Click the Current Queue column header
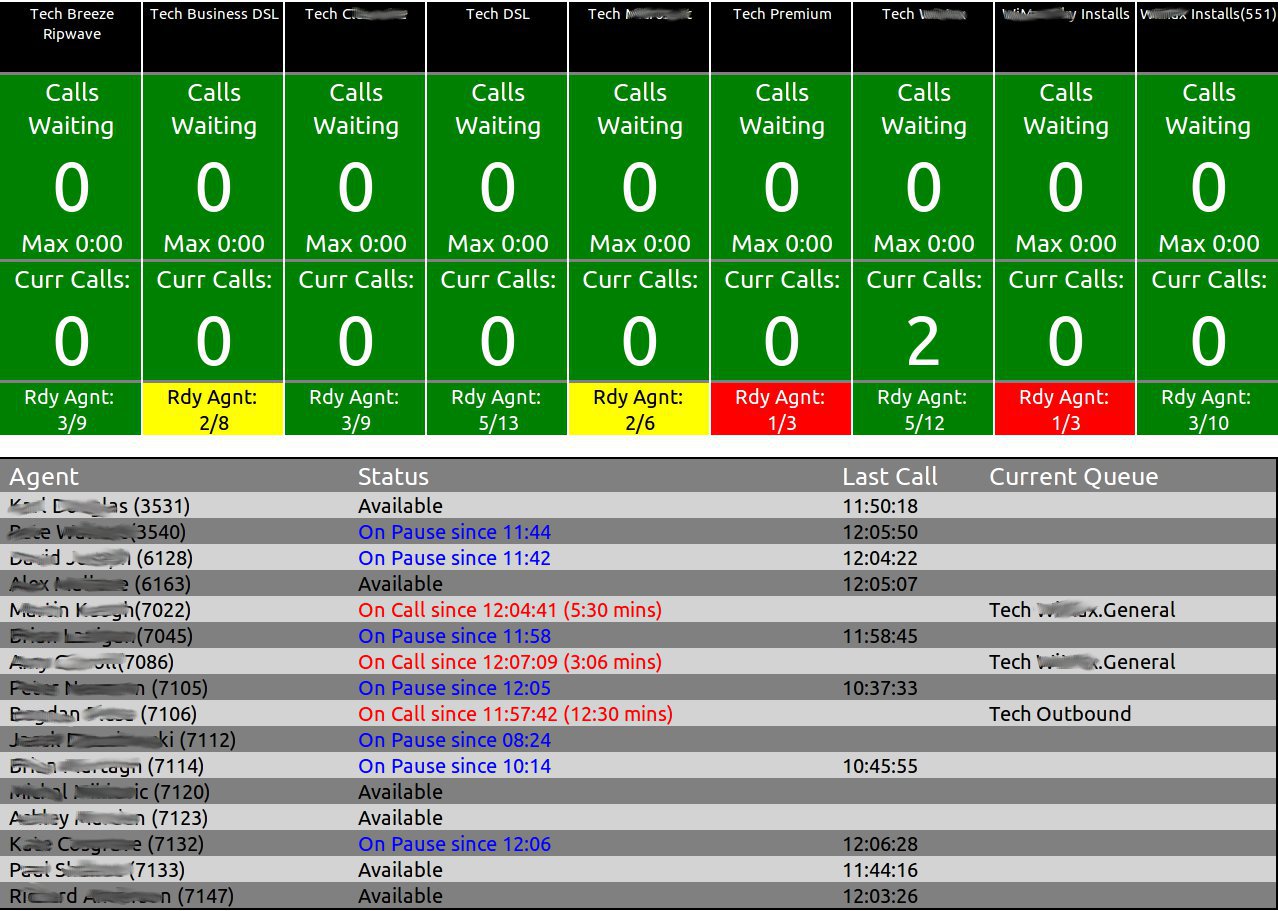The image size is (1278, 911). pyautogui.click(x=1074, y=477)
